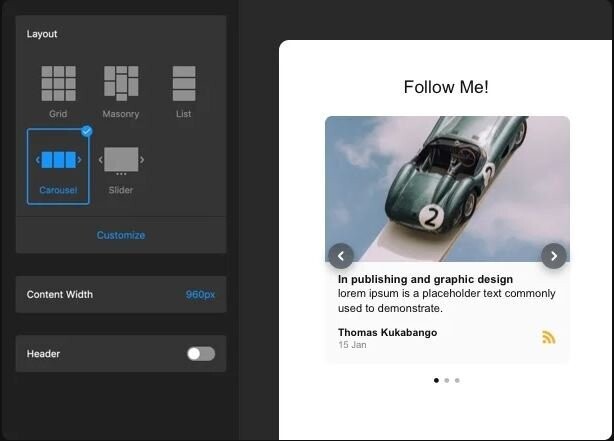The image size is (614, 441).
Task: Pick the List layout icon
Action: [x=183, y=84]
